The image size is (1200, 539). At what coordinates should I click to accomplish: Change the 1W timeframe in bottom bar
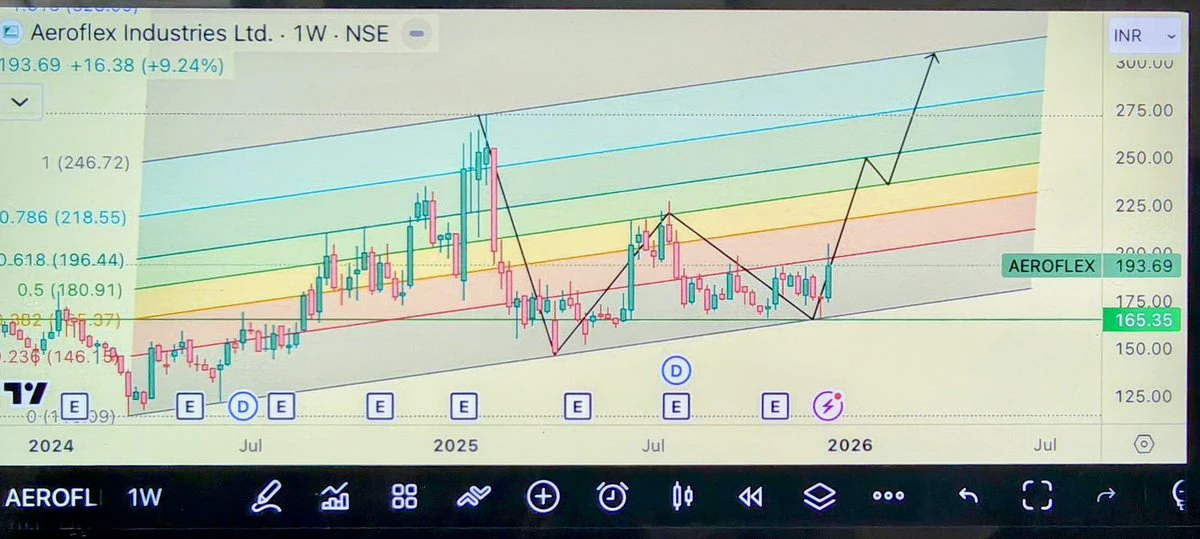pyautogui.click(x=145, y=497)
